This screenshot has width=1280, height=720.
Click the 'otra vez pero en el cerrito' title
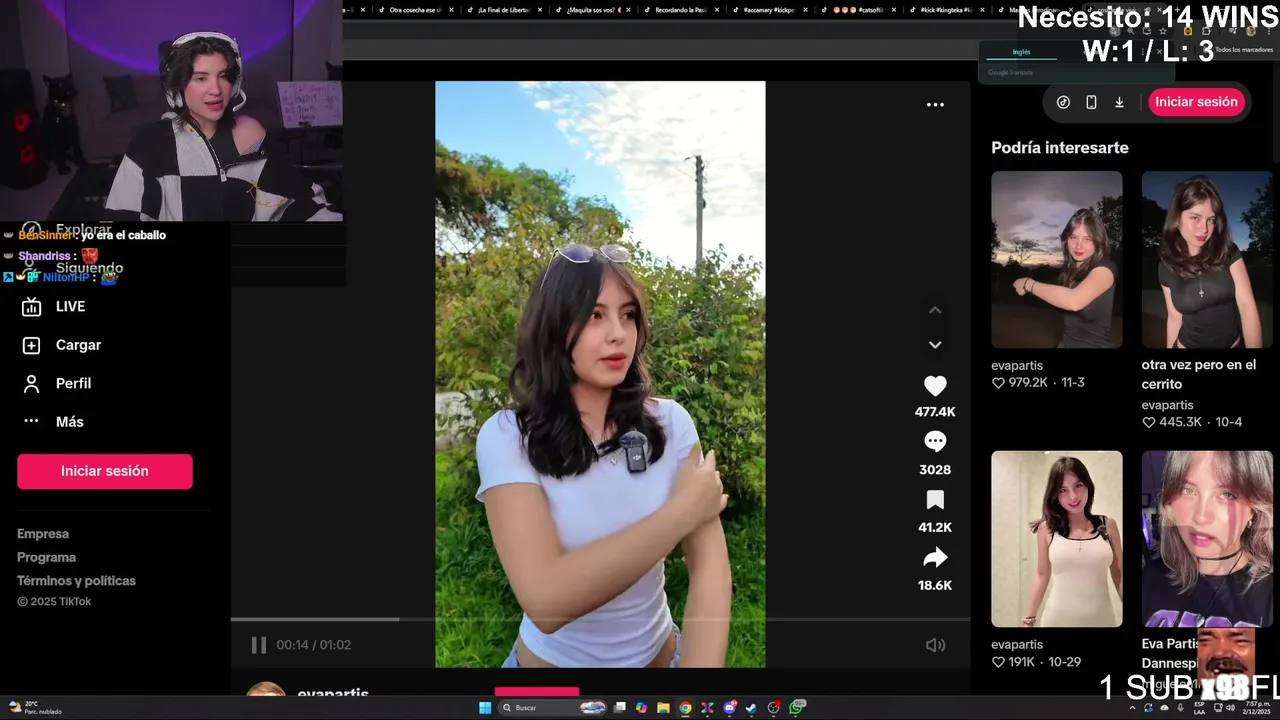[x=1199, y=374]
